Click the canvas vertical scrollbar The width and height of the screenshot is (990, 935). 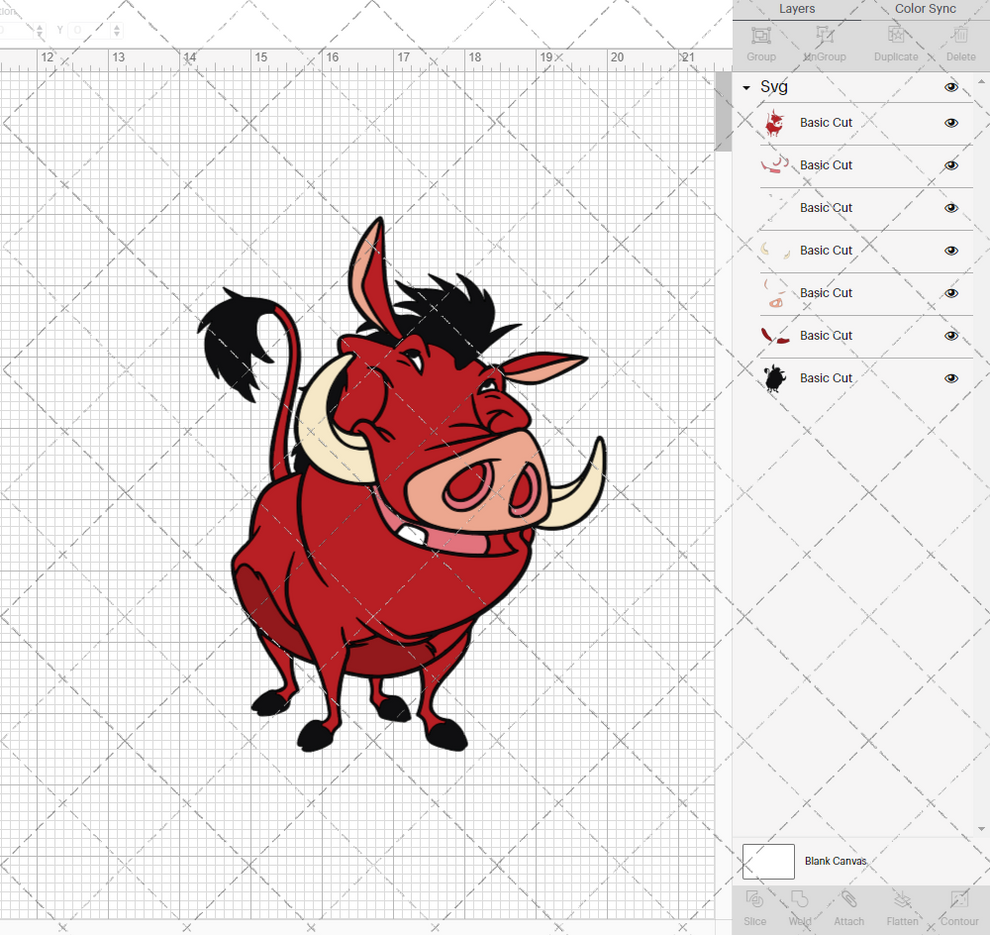(722, 110)
